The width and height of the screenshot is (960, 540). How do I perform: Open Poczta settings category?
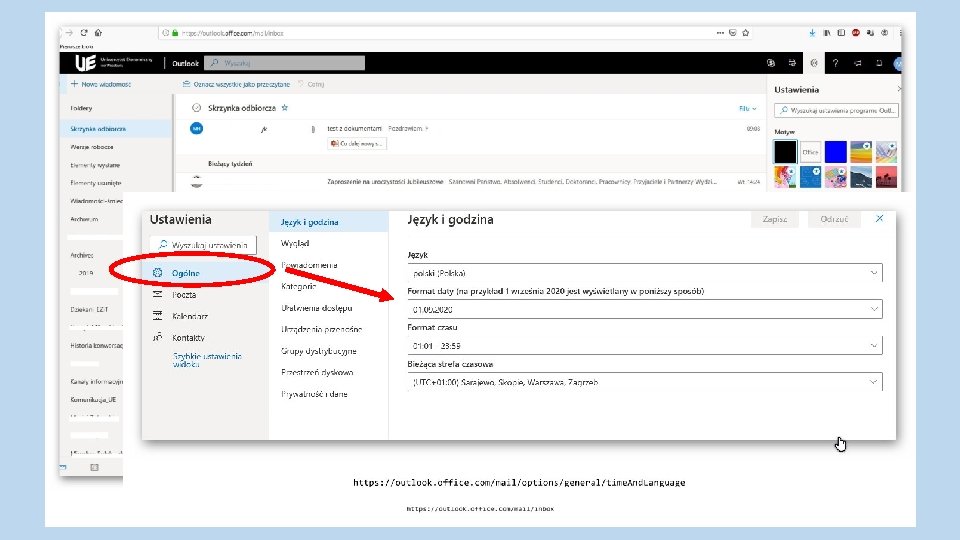click(184, 294)
